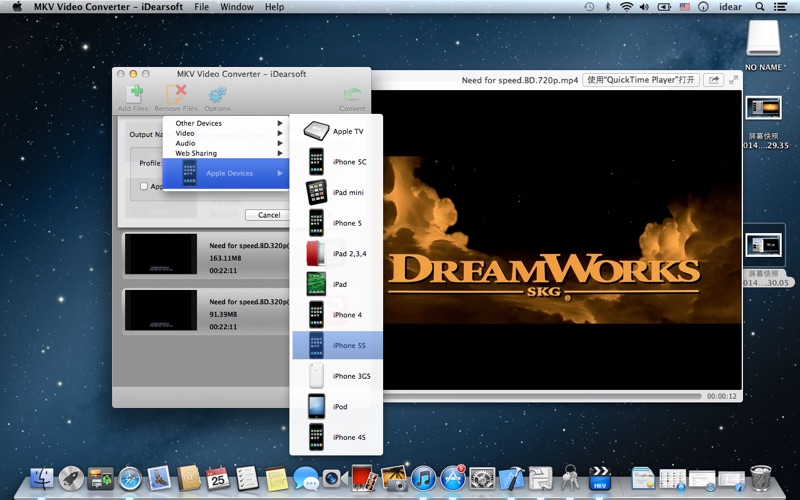Toggle the checkbox below the Profile label
The width and height of the screenshot is (800, 500).
click(144, 186)
